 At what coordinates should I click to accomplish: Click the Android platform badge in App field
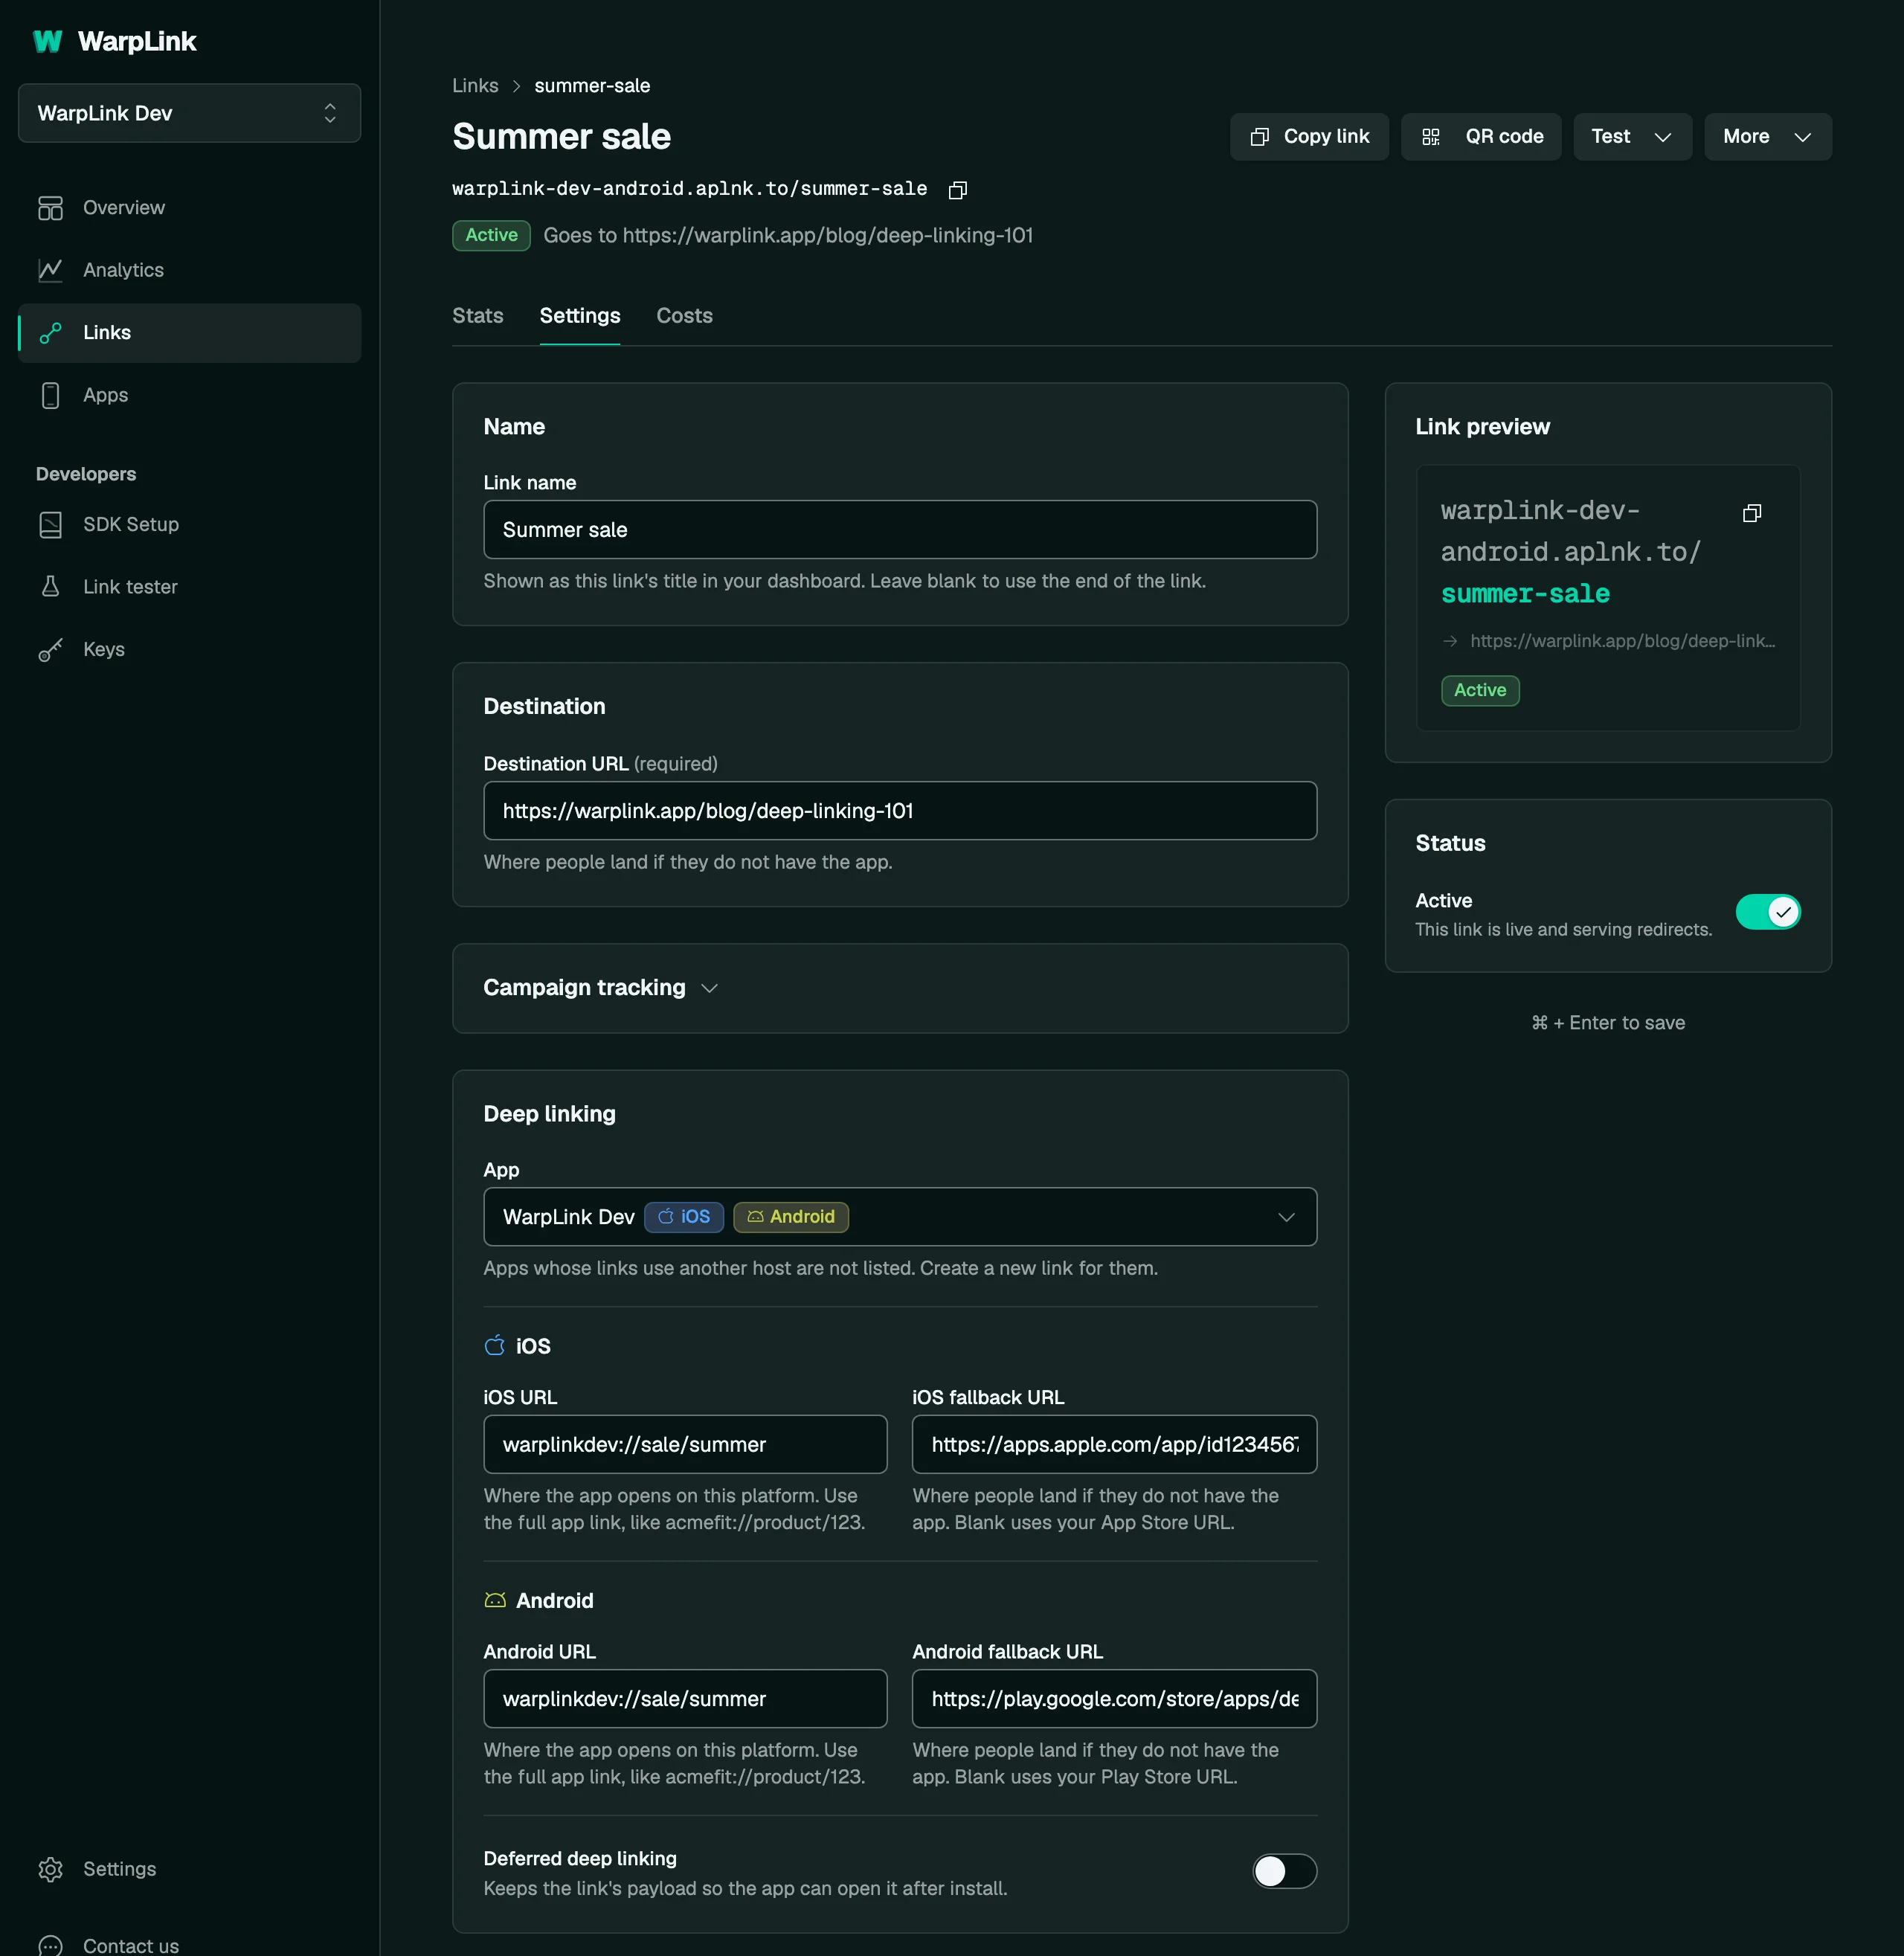point(791,1217)
